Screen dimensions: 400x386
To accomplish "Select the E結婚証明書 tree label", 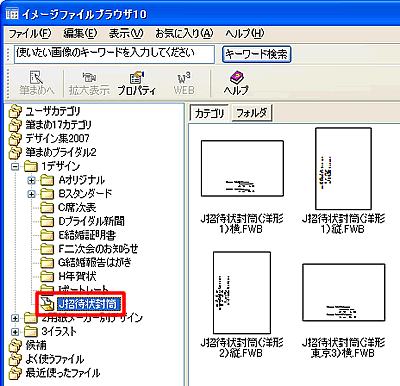I will pyautogui.click(x=87, y=235).
